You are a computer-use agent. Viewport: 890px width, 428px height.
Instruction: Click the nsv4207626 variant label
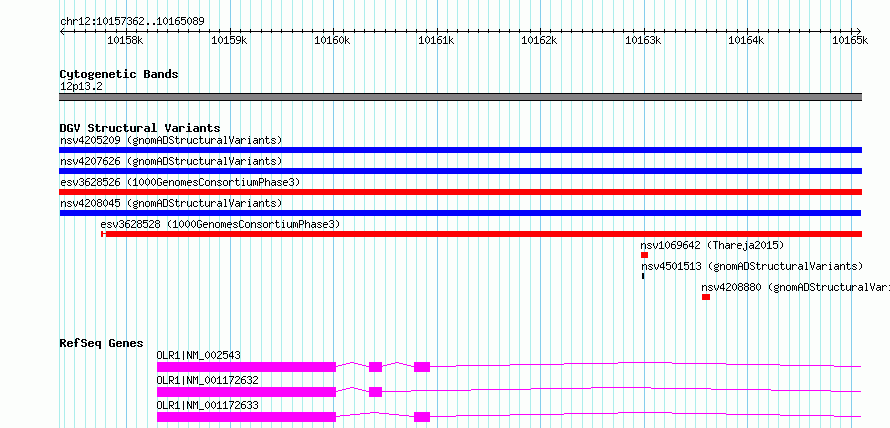[x=171, y=161]
